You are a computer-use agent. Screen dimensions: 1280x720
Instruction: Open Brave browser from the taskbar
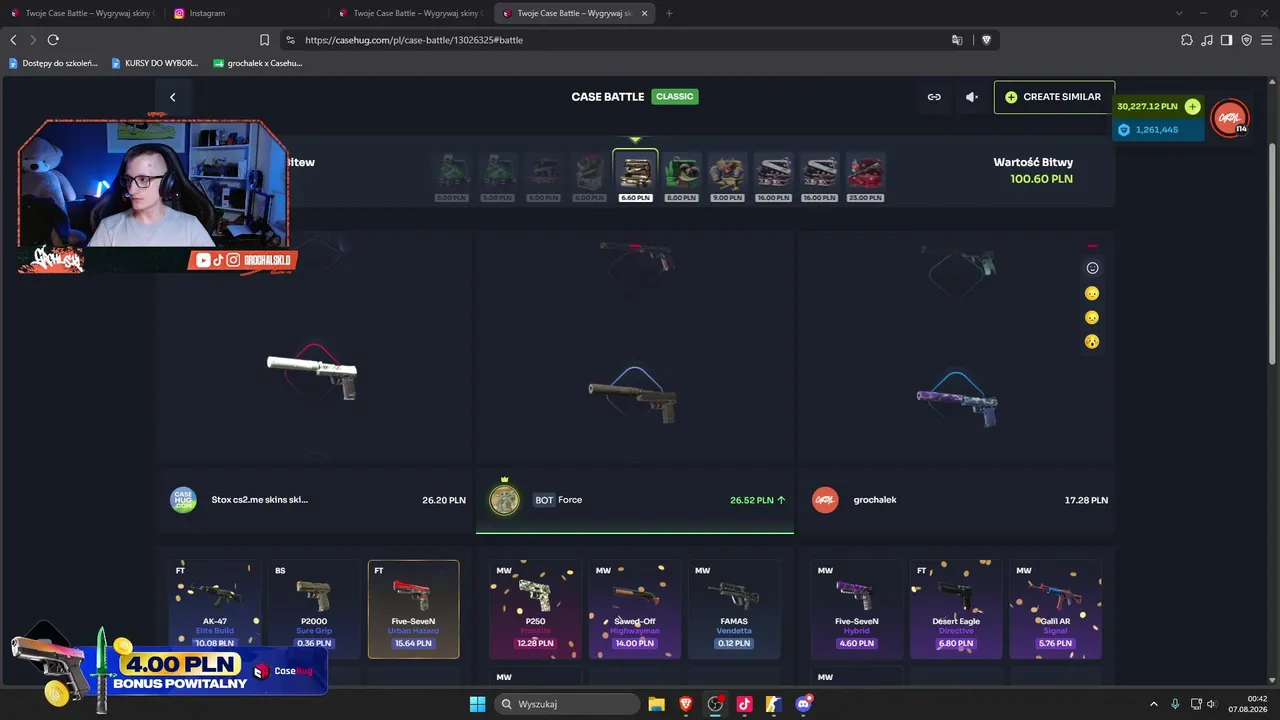686,704
